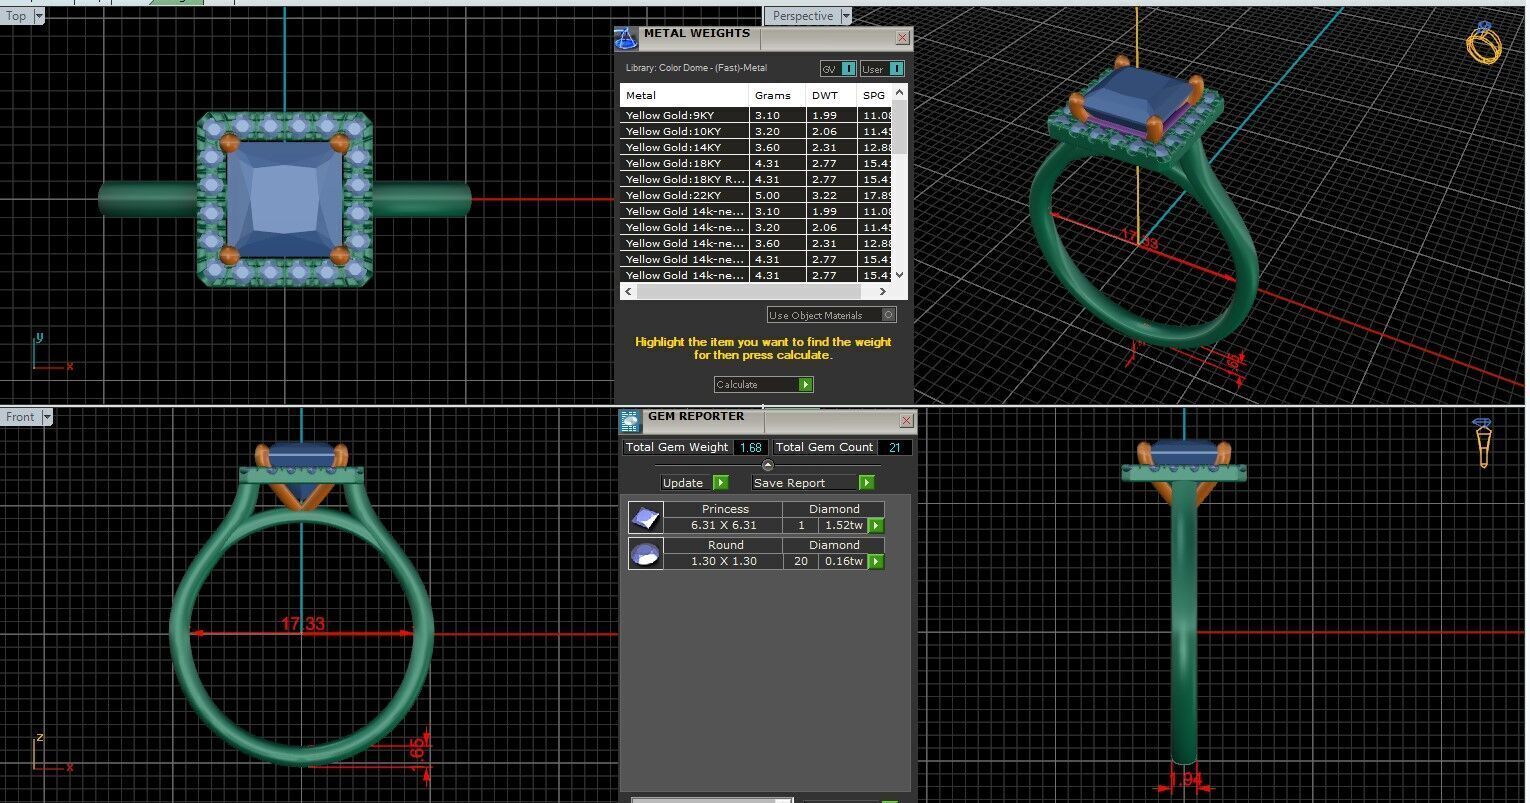1530x803 pixels.
Task: Click the 17.33 dimension in the Front viewport
Action: pos(302,624)
